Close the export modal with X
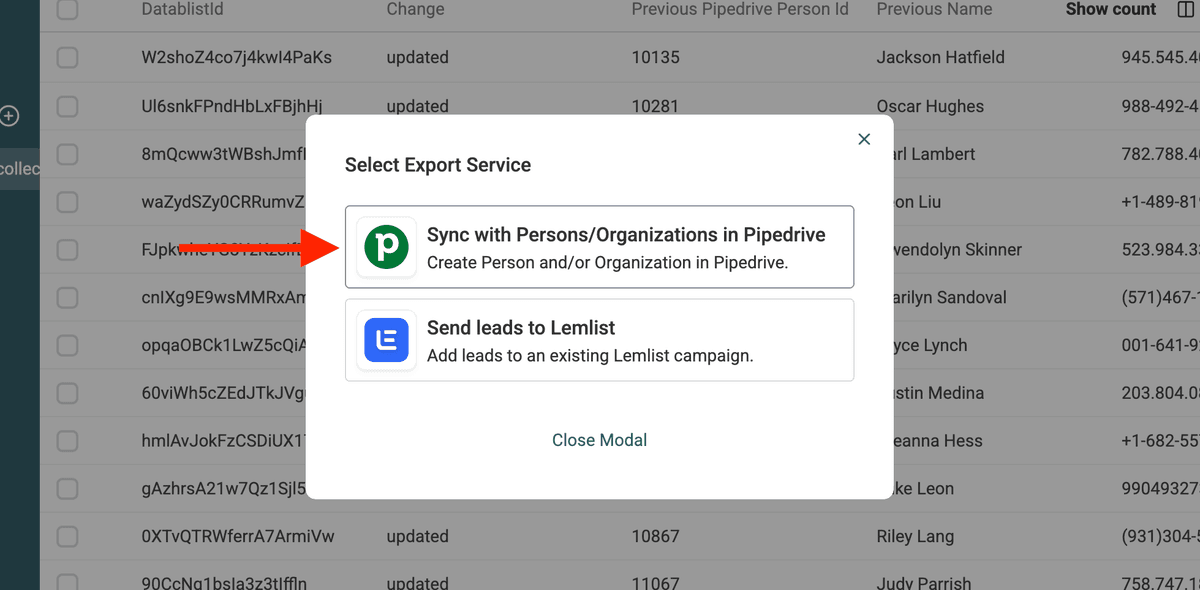Viewport: 1200px width, 590px height. (865, 139)
